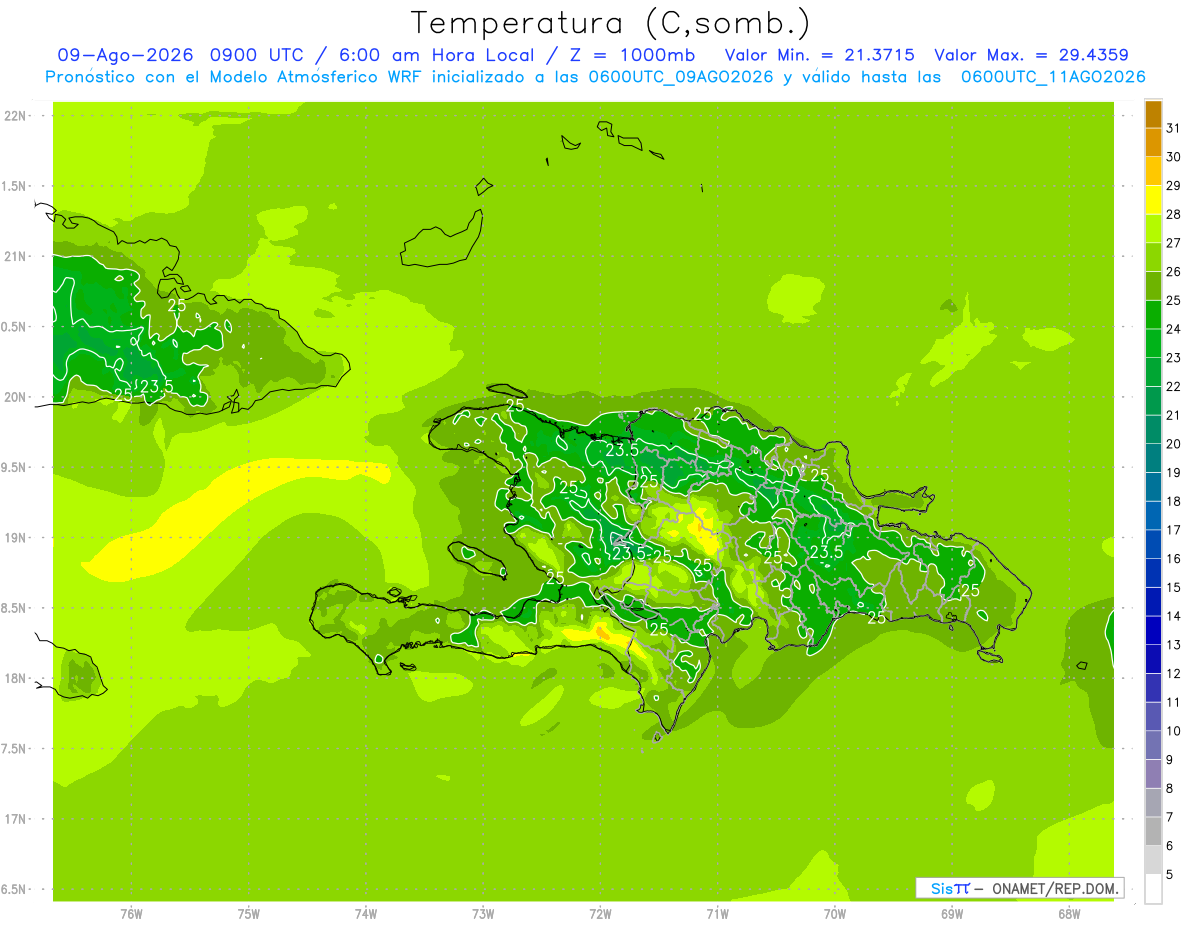The height and width of the screenshot is (927, 1200).
Task: Click the "25" value on the color scale
Action: [1174, 300]
